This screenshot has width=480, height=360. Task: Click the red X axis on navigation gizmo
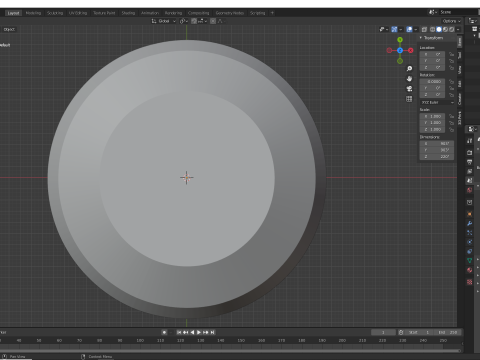(x=411, y=50)
